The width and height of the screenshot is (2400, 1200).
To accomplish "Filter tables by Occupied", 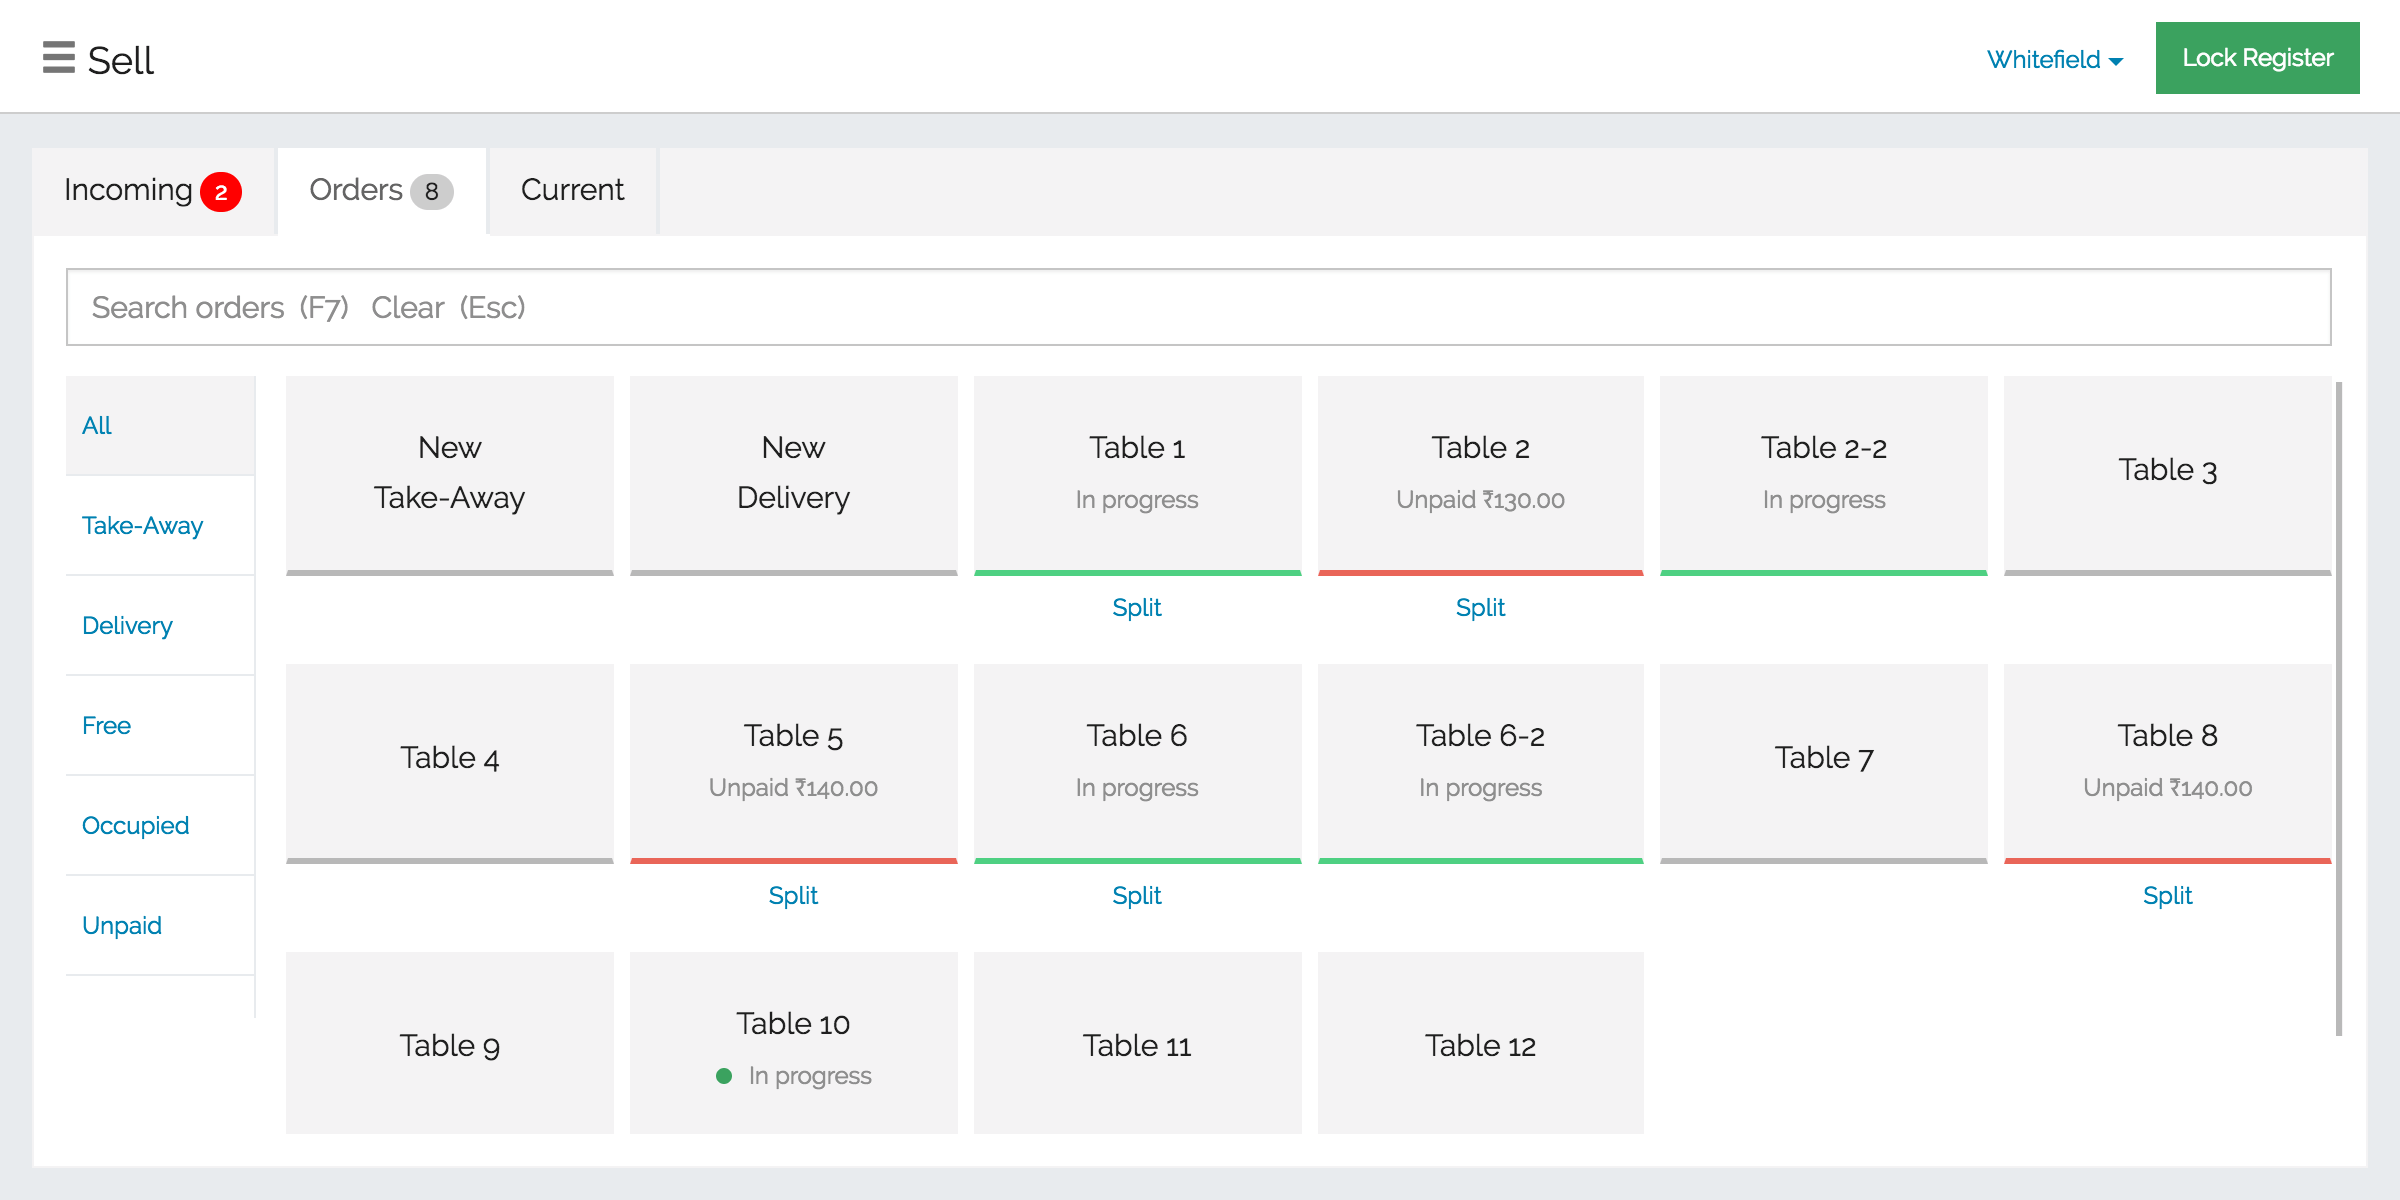I will pyautogui.click(x=136, y=826).
